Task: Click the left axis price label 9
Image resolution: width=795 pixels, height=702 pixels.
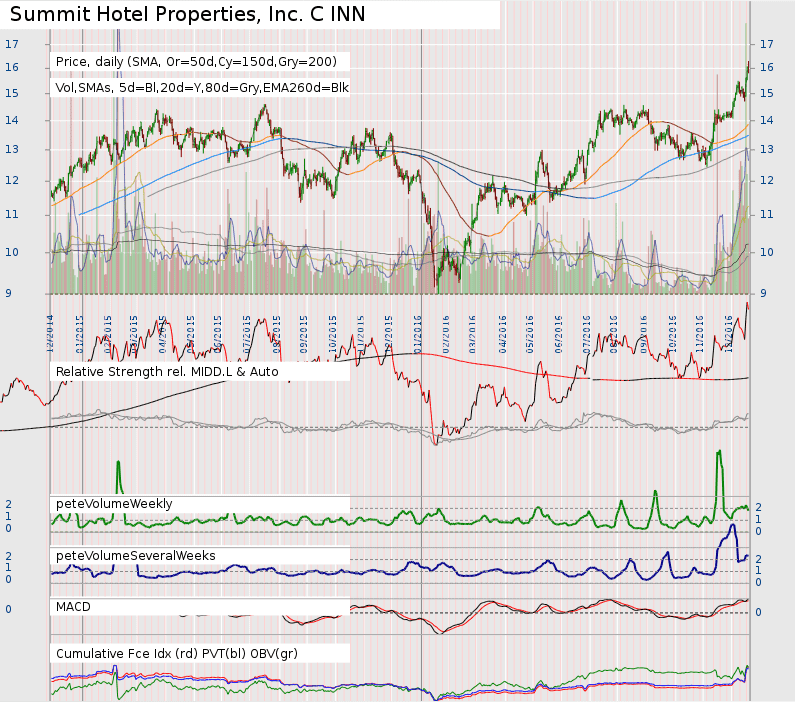Action: 9,293
